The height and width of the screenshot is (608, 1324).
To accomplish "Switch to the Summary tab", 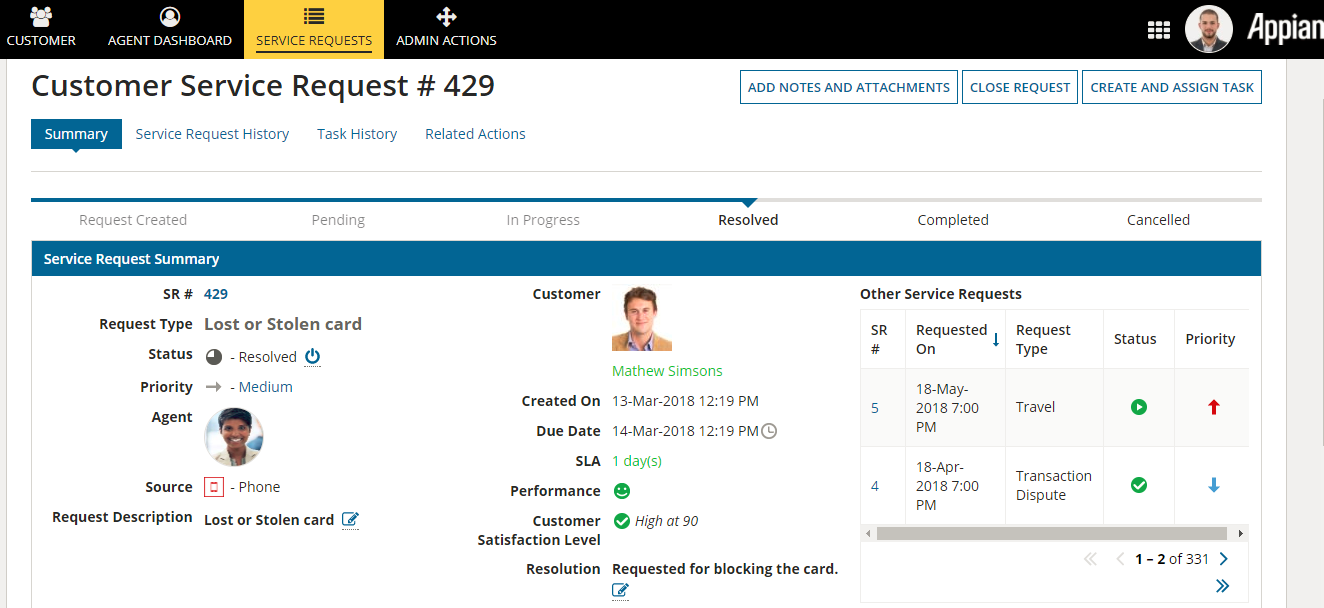I will pyautogui.click(x=76, y=134).
